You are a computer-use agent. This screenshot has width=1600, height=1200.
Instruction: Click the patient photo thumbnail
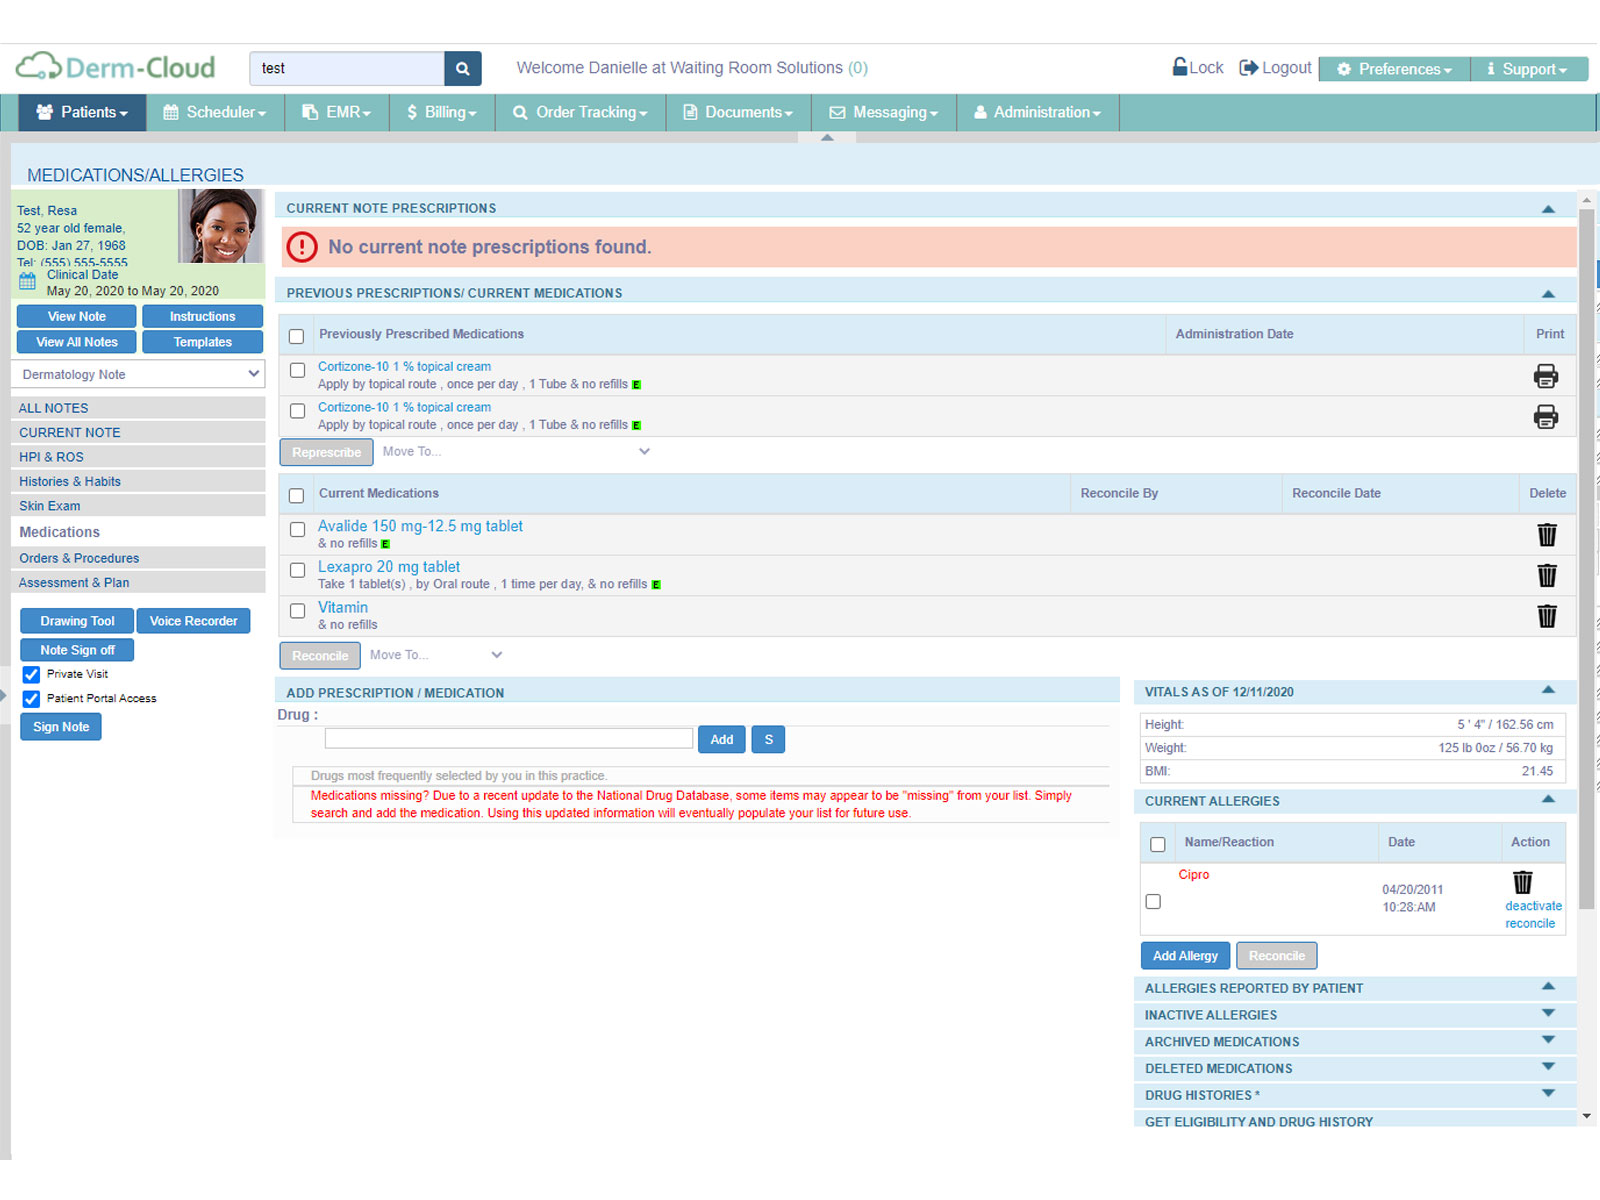point(221,226)
